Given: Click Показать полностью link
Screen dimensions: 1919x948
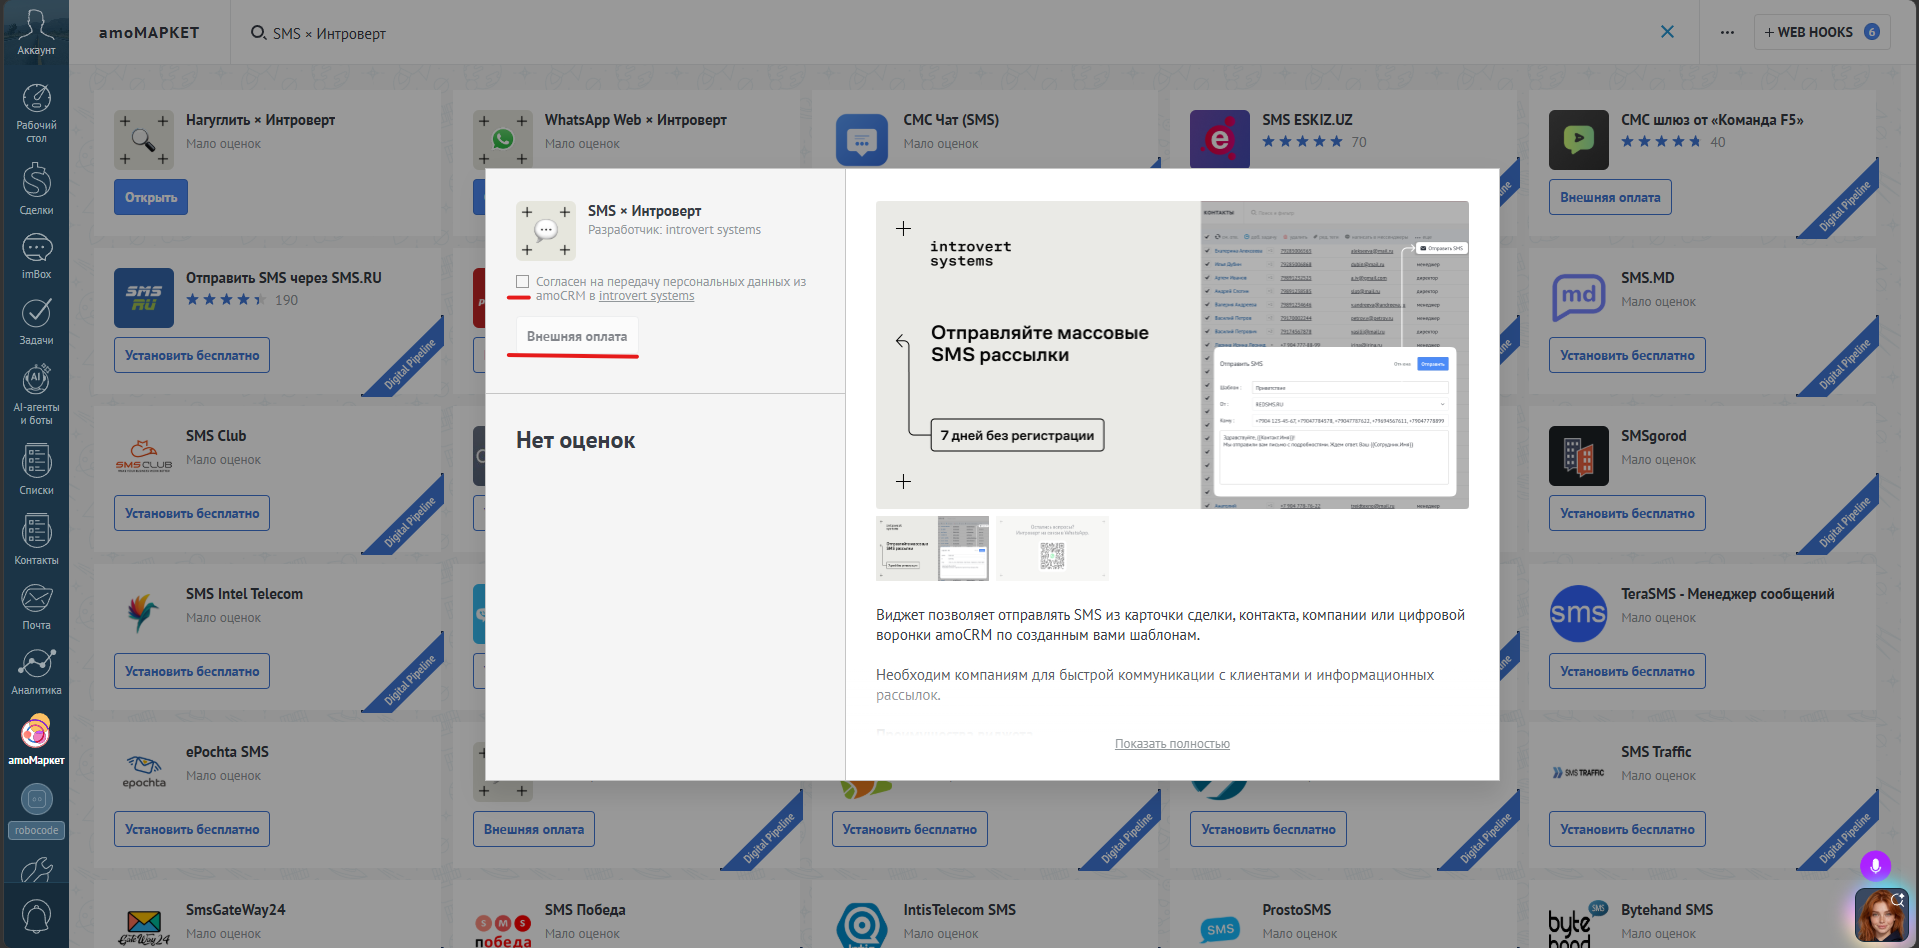Looking at the screenshot, I should click(x=1172, y=744).
